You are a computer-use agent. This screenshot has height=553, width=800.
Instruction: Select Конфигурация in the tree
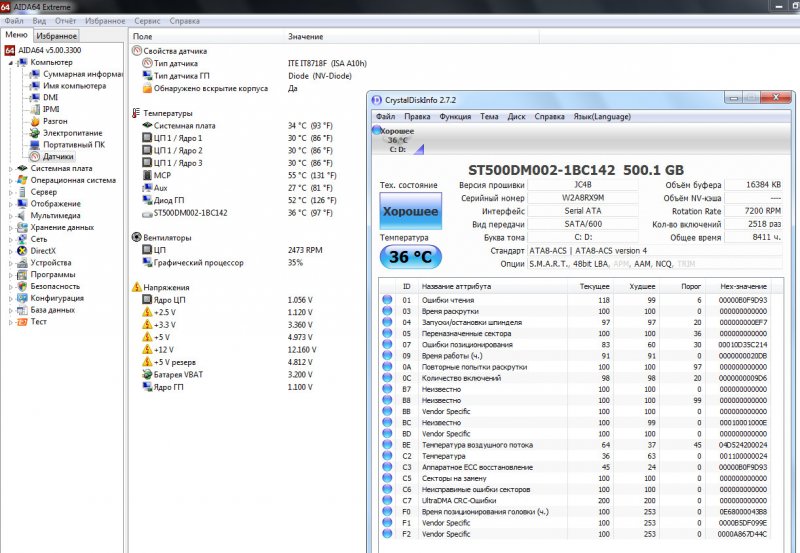tap(57, 298)
